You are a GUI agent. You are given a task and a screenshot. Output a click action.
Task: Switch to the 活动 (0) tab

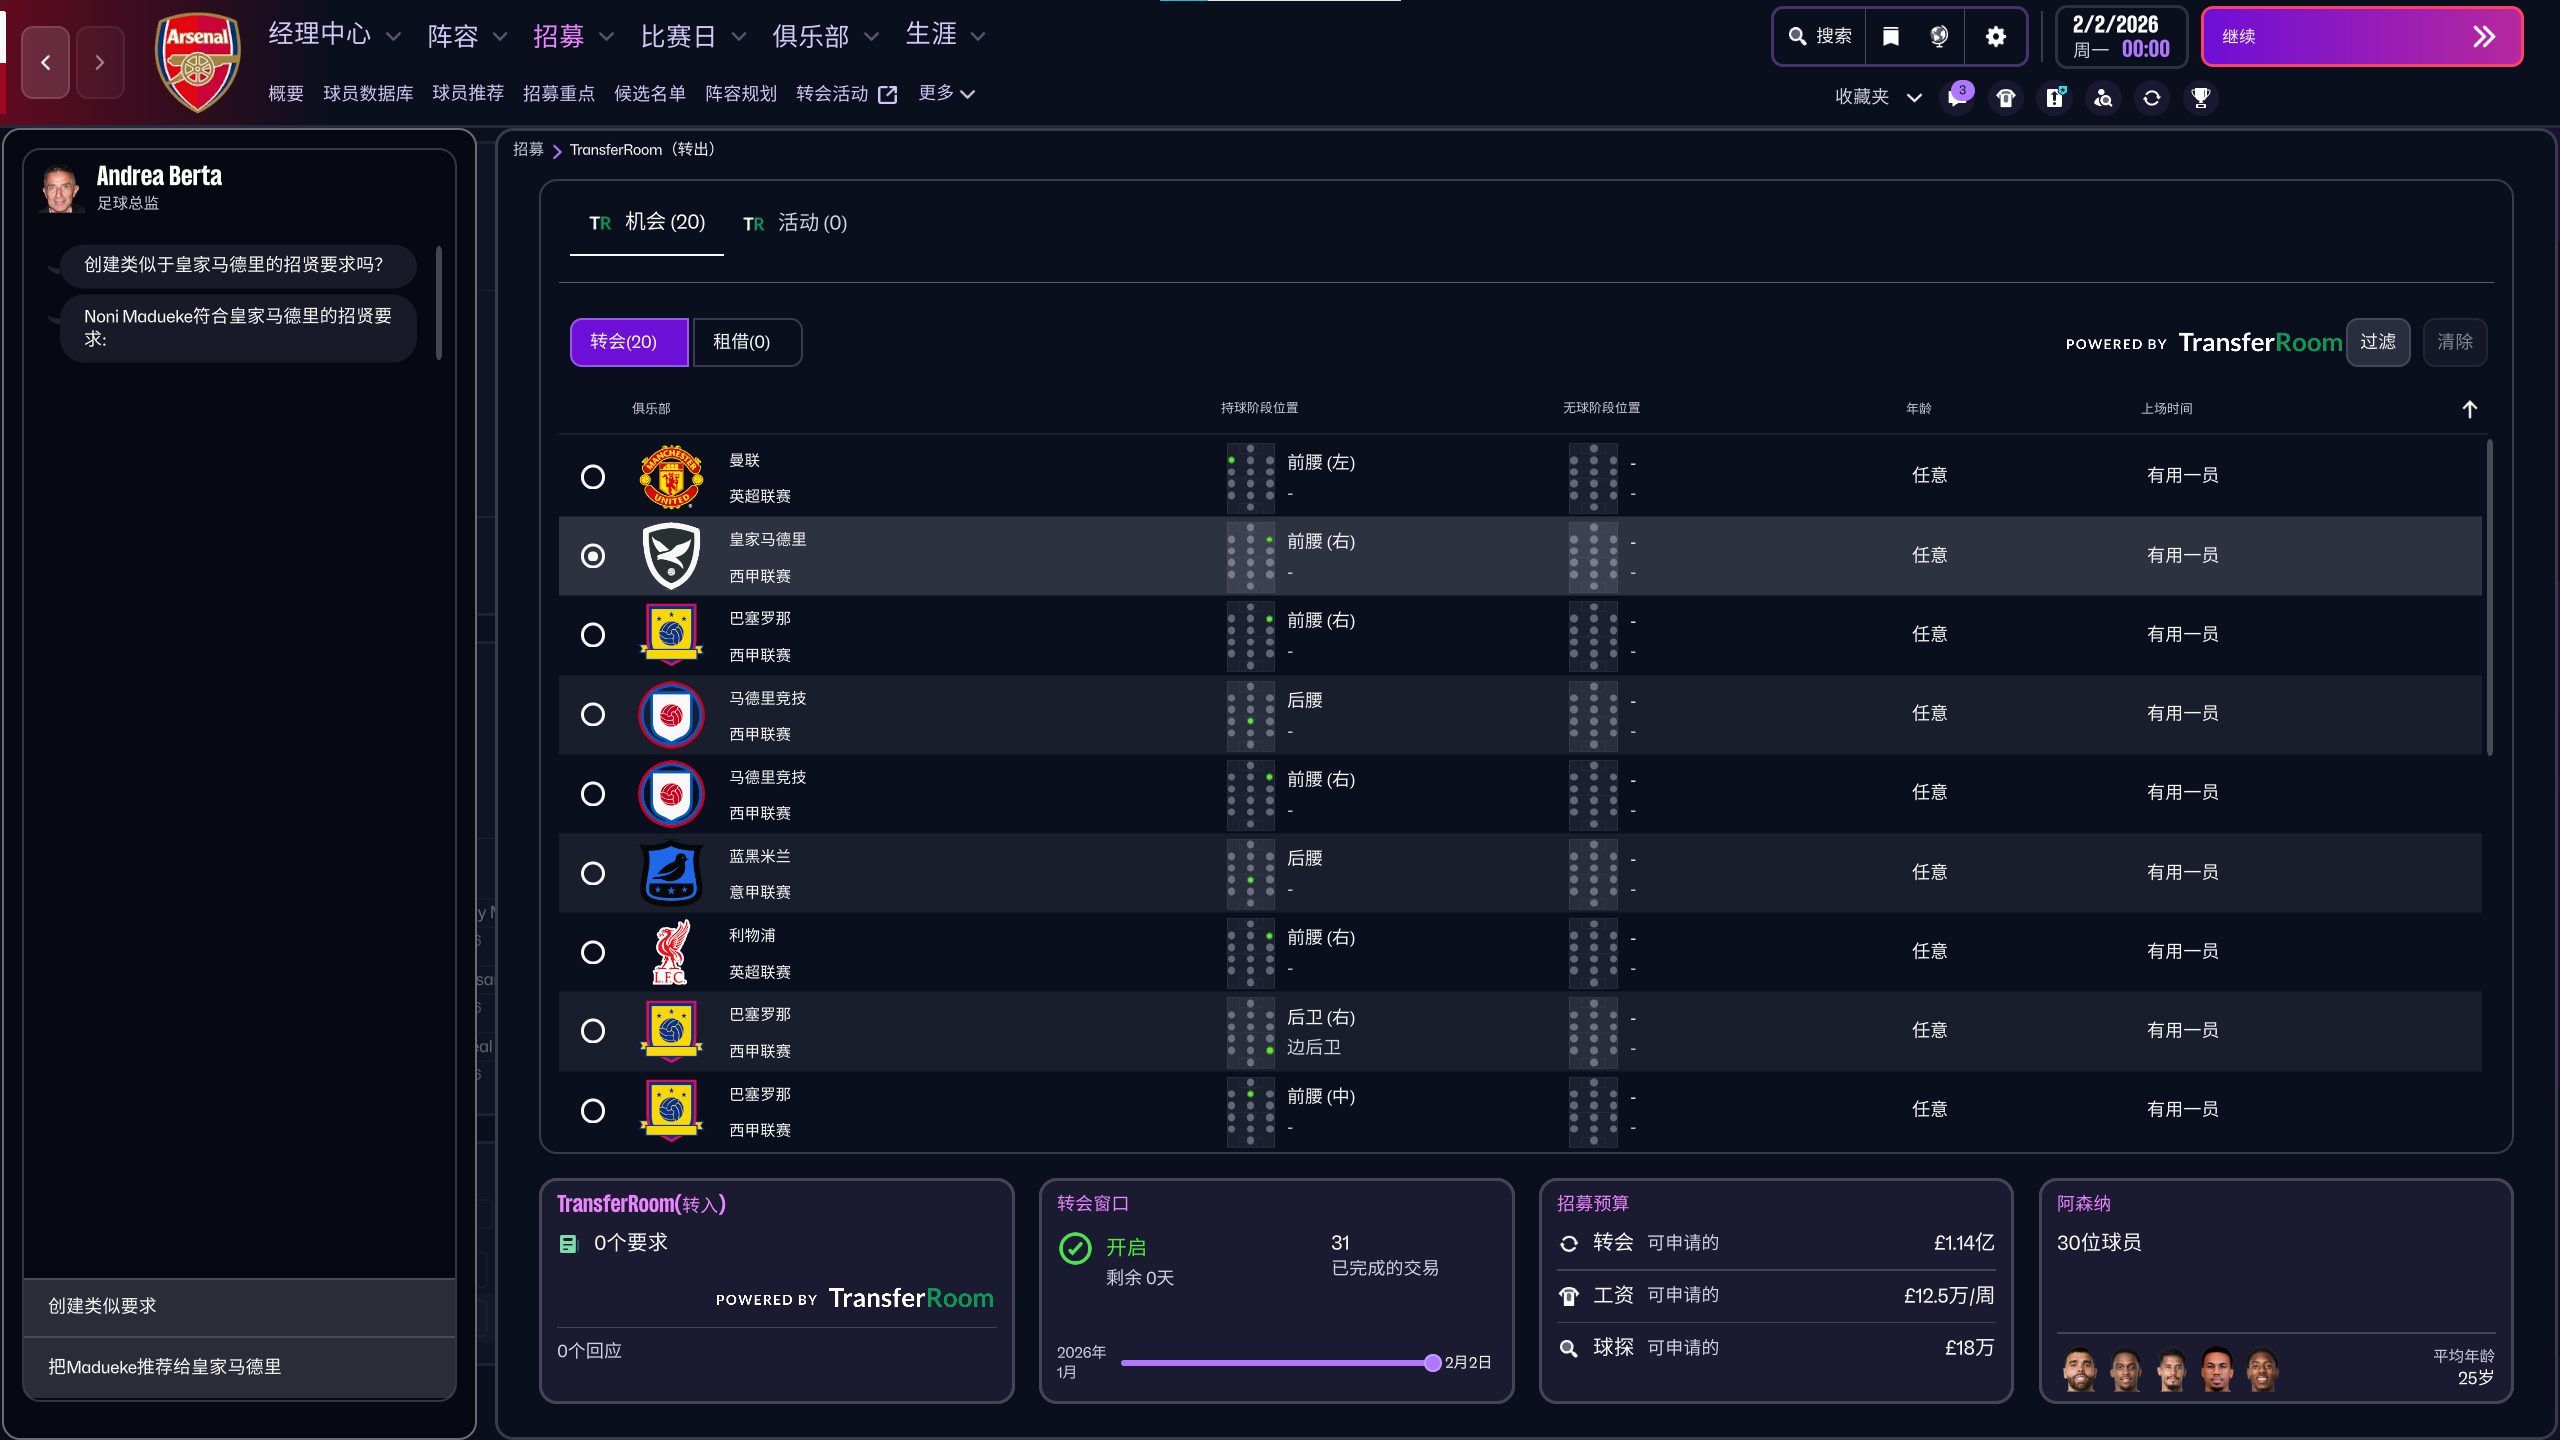(796, 223)
